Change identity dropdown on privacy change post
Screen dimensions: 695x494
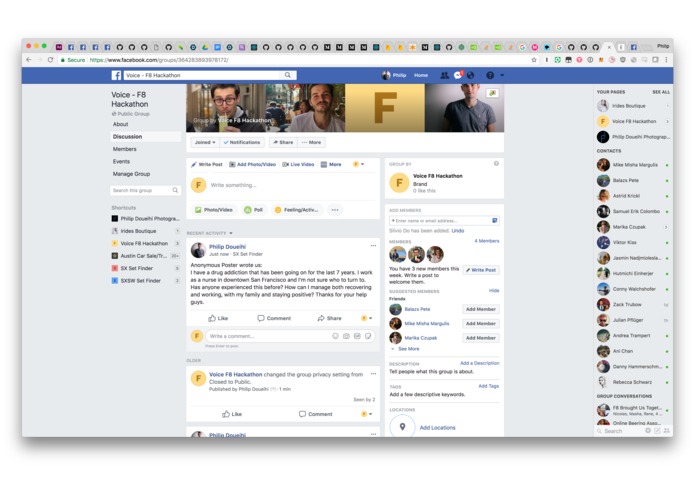(x=367, y=414)
